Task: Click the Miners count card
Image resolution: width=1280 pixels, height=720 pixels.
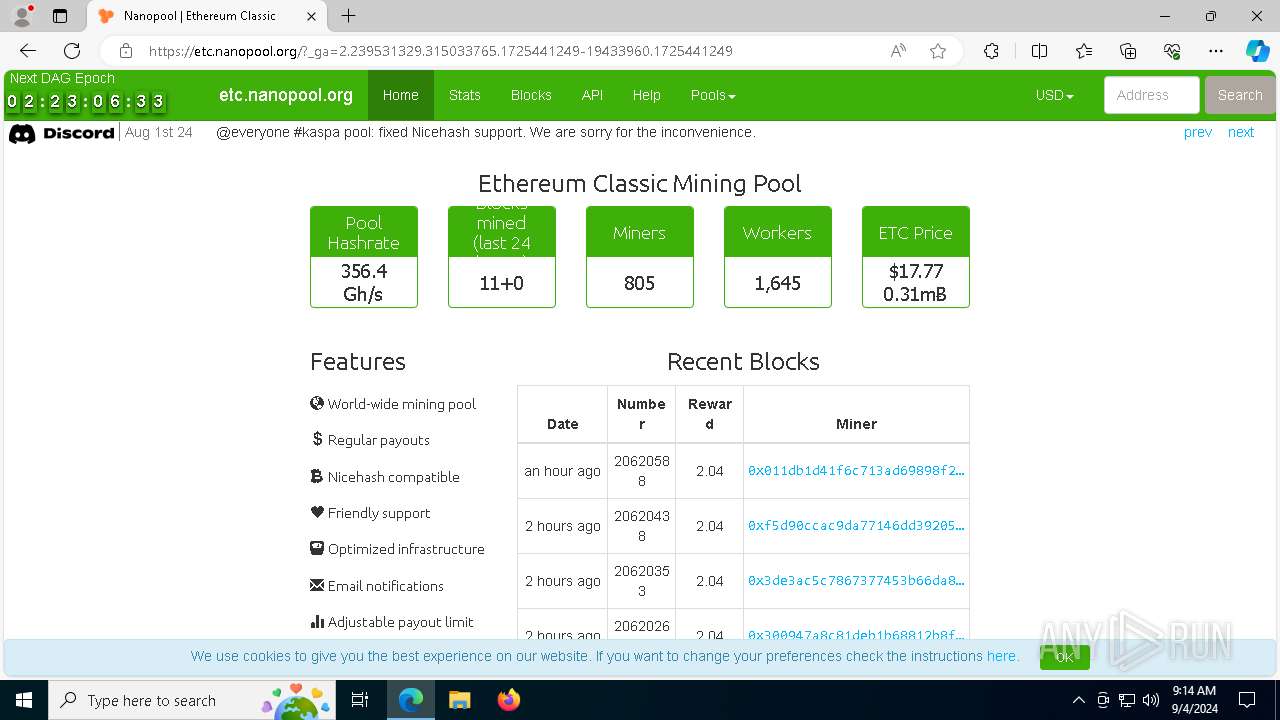Action: coord(640,257)
